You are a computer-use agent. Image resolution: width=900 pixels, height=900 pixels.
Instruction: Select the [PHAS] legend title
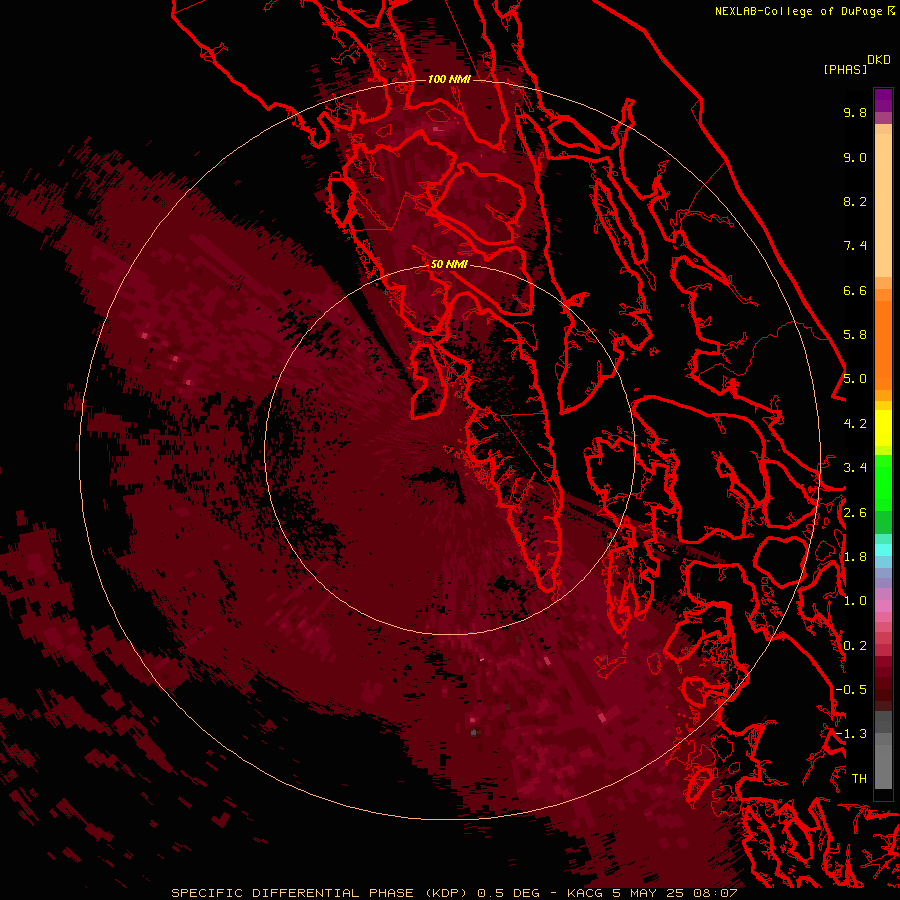click(x=845, y=69)
